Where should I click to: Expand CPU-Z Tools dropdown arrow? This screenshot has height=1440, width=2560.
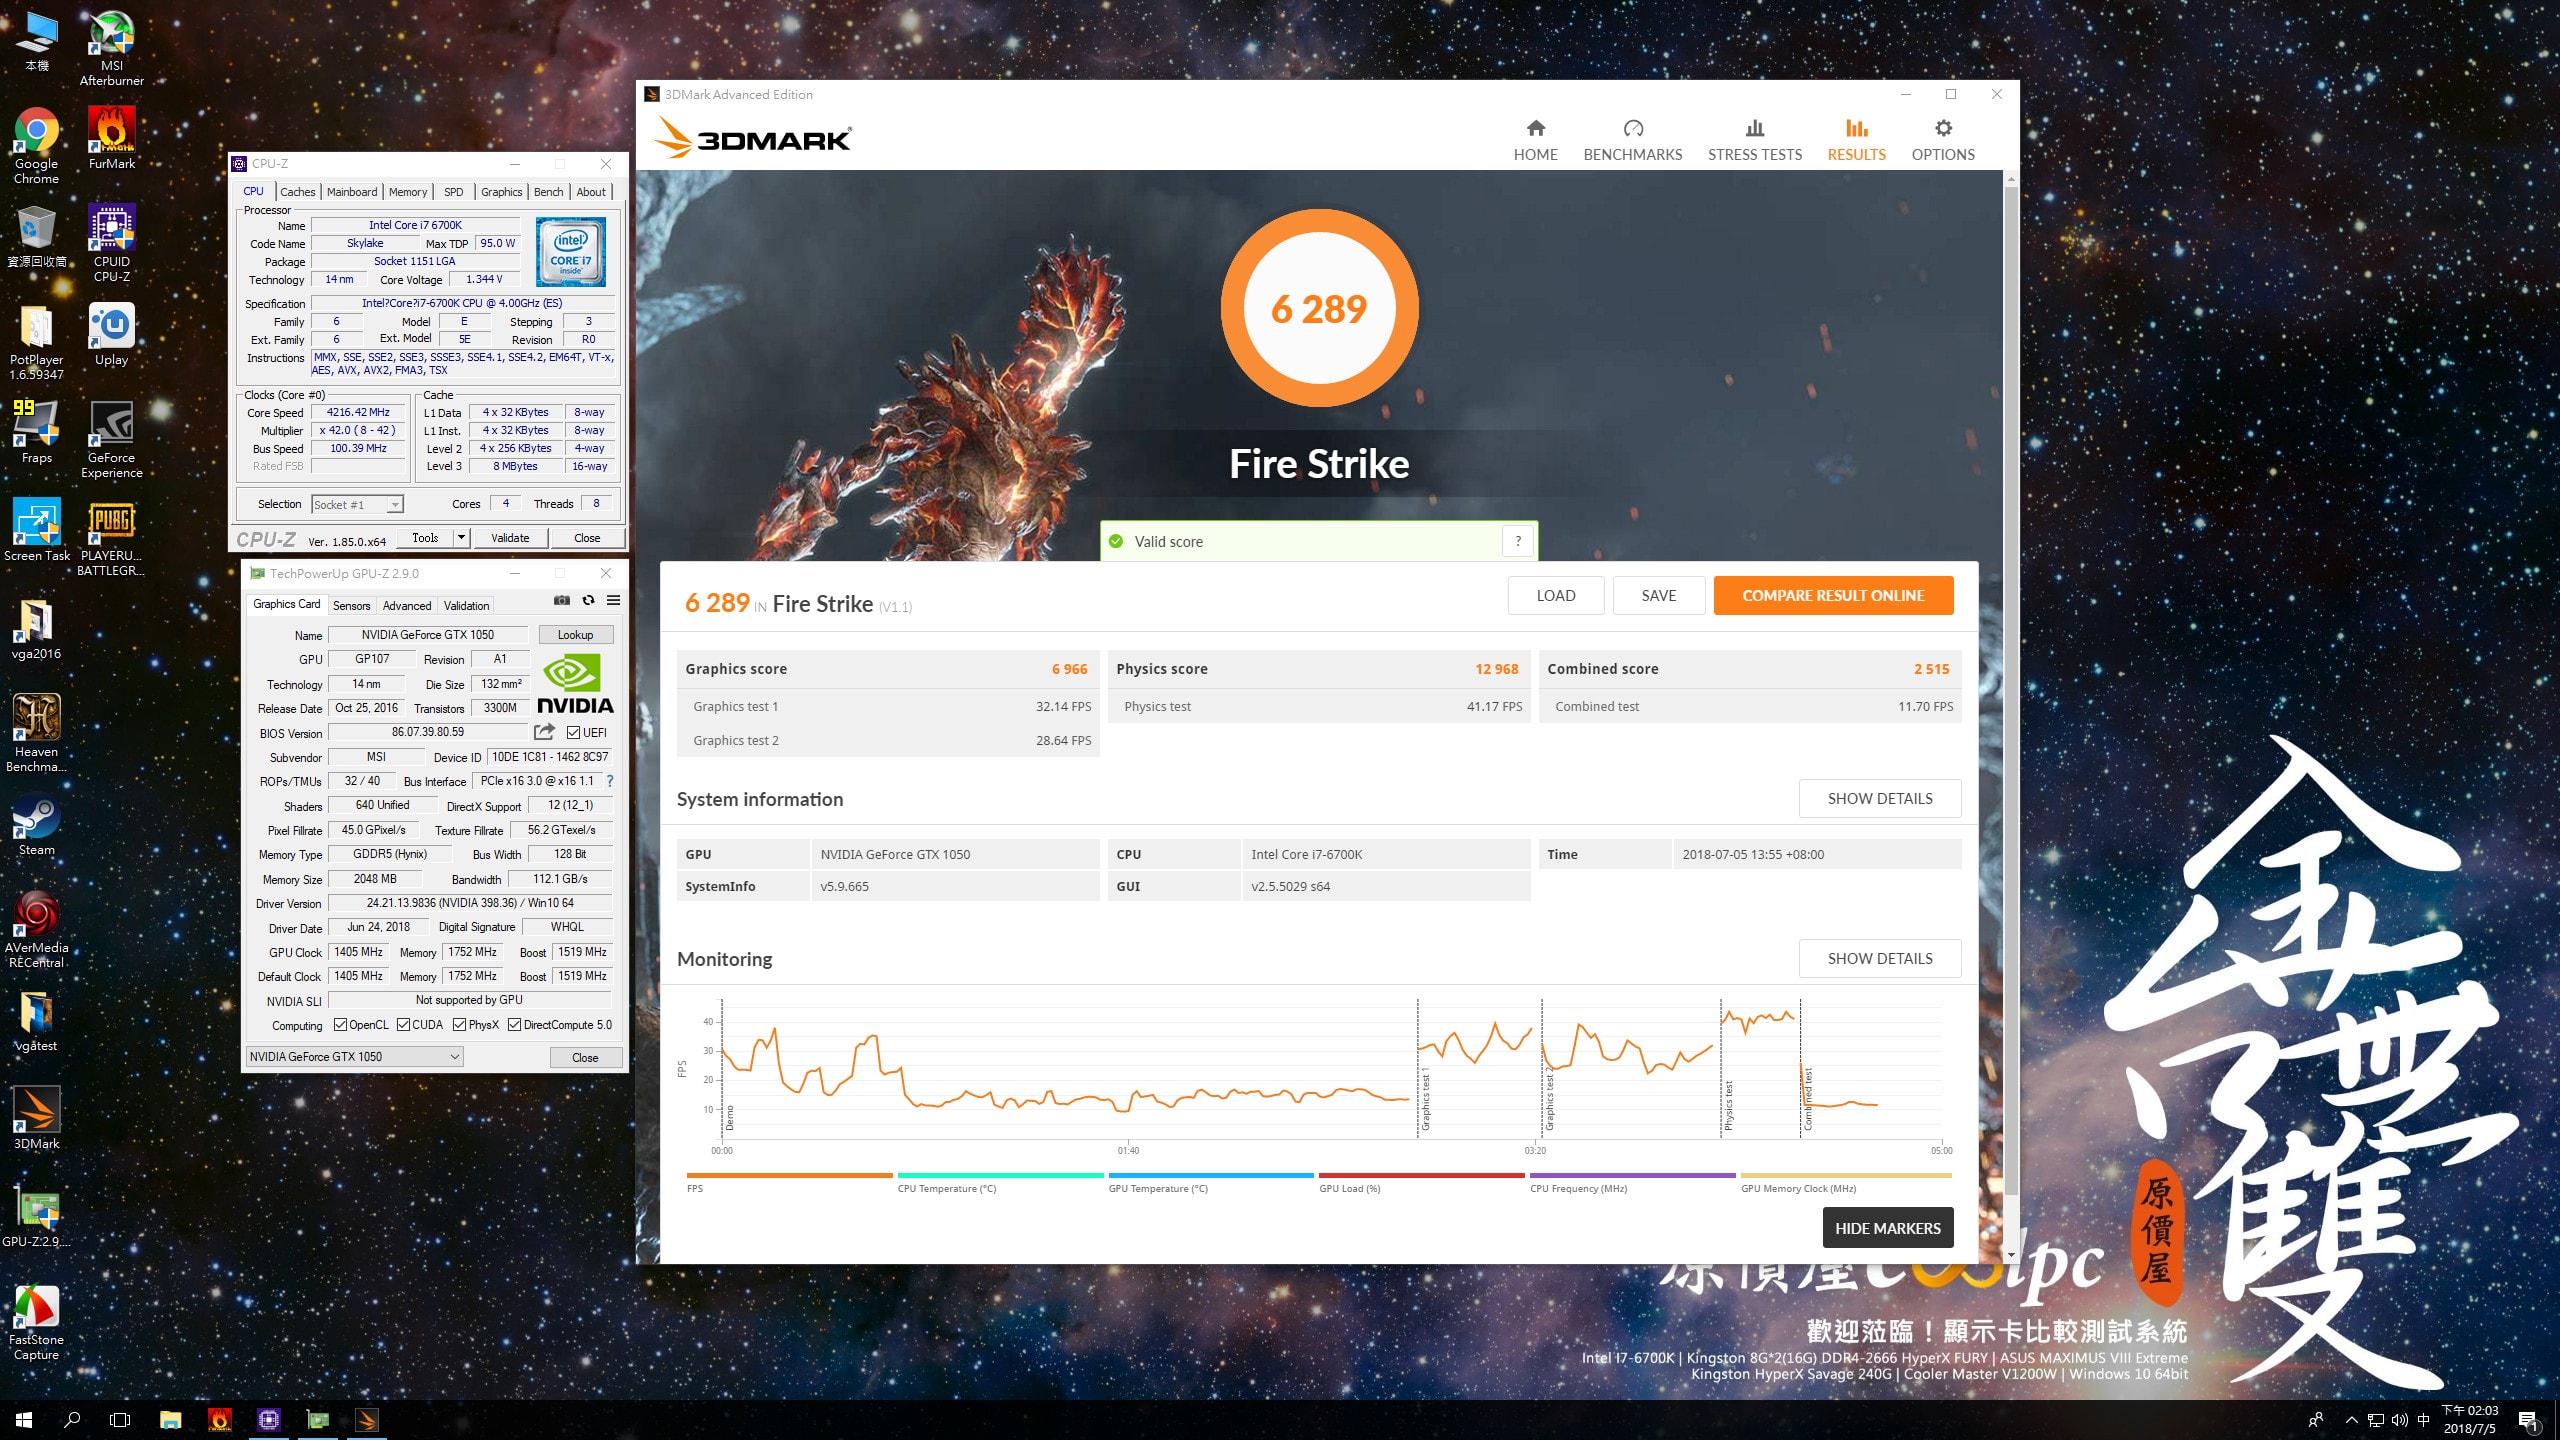(x=461, y=538)
